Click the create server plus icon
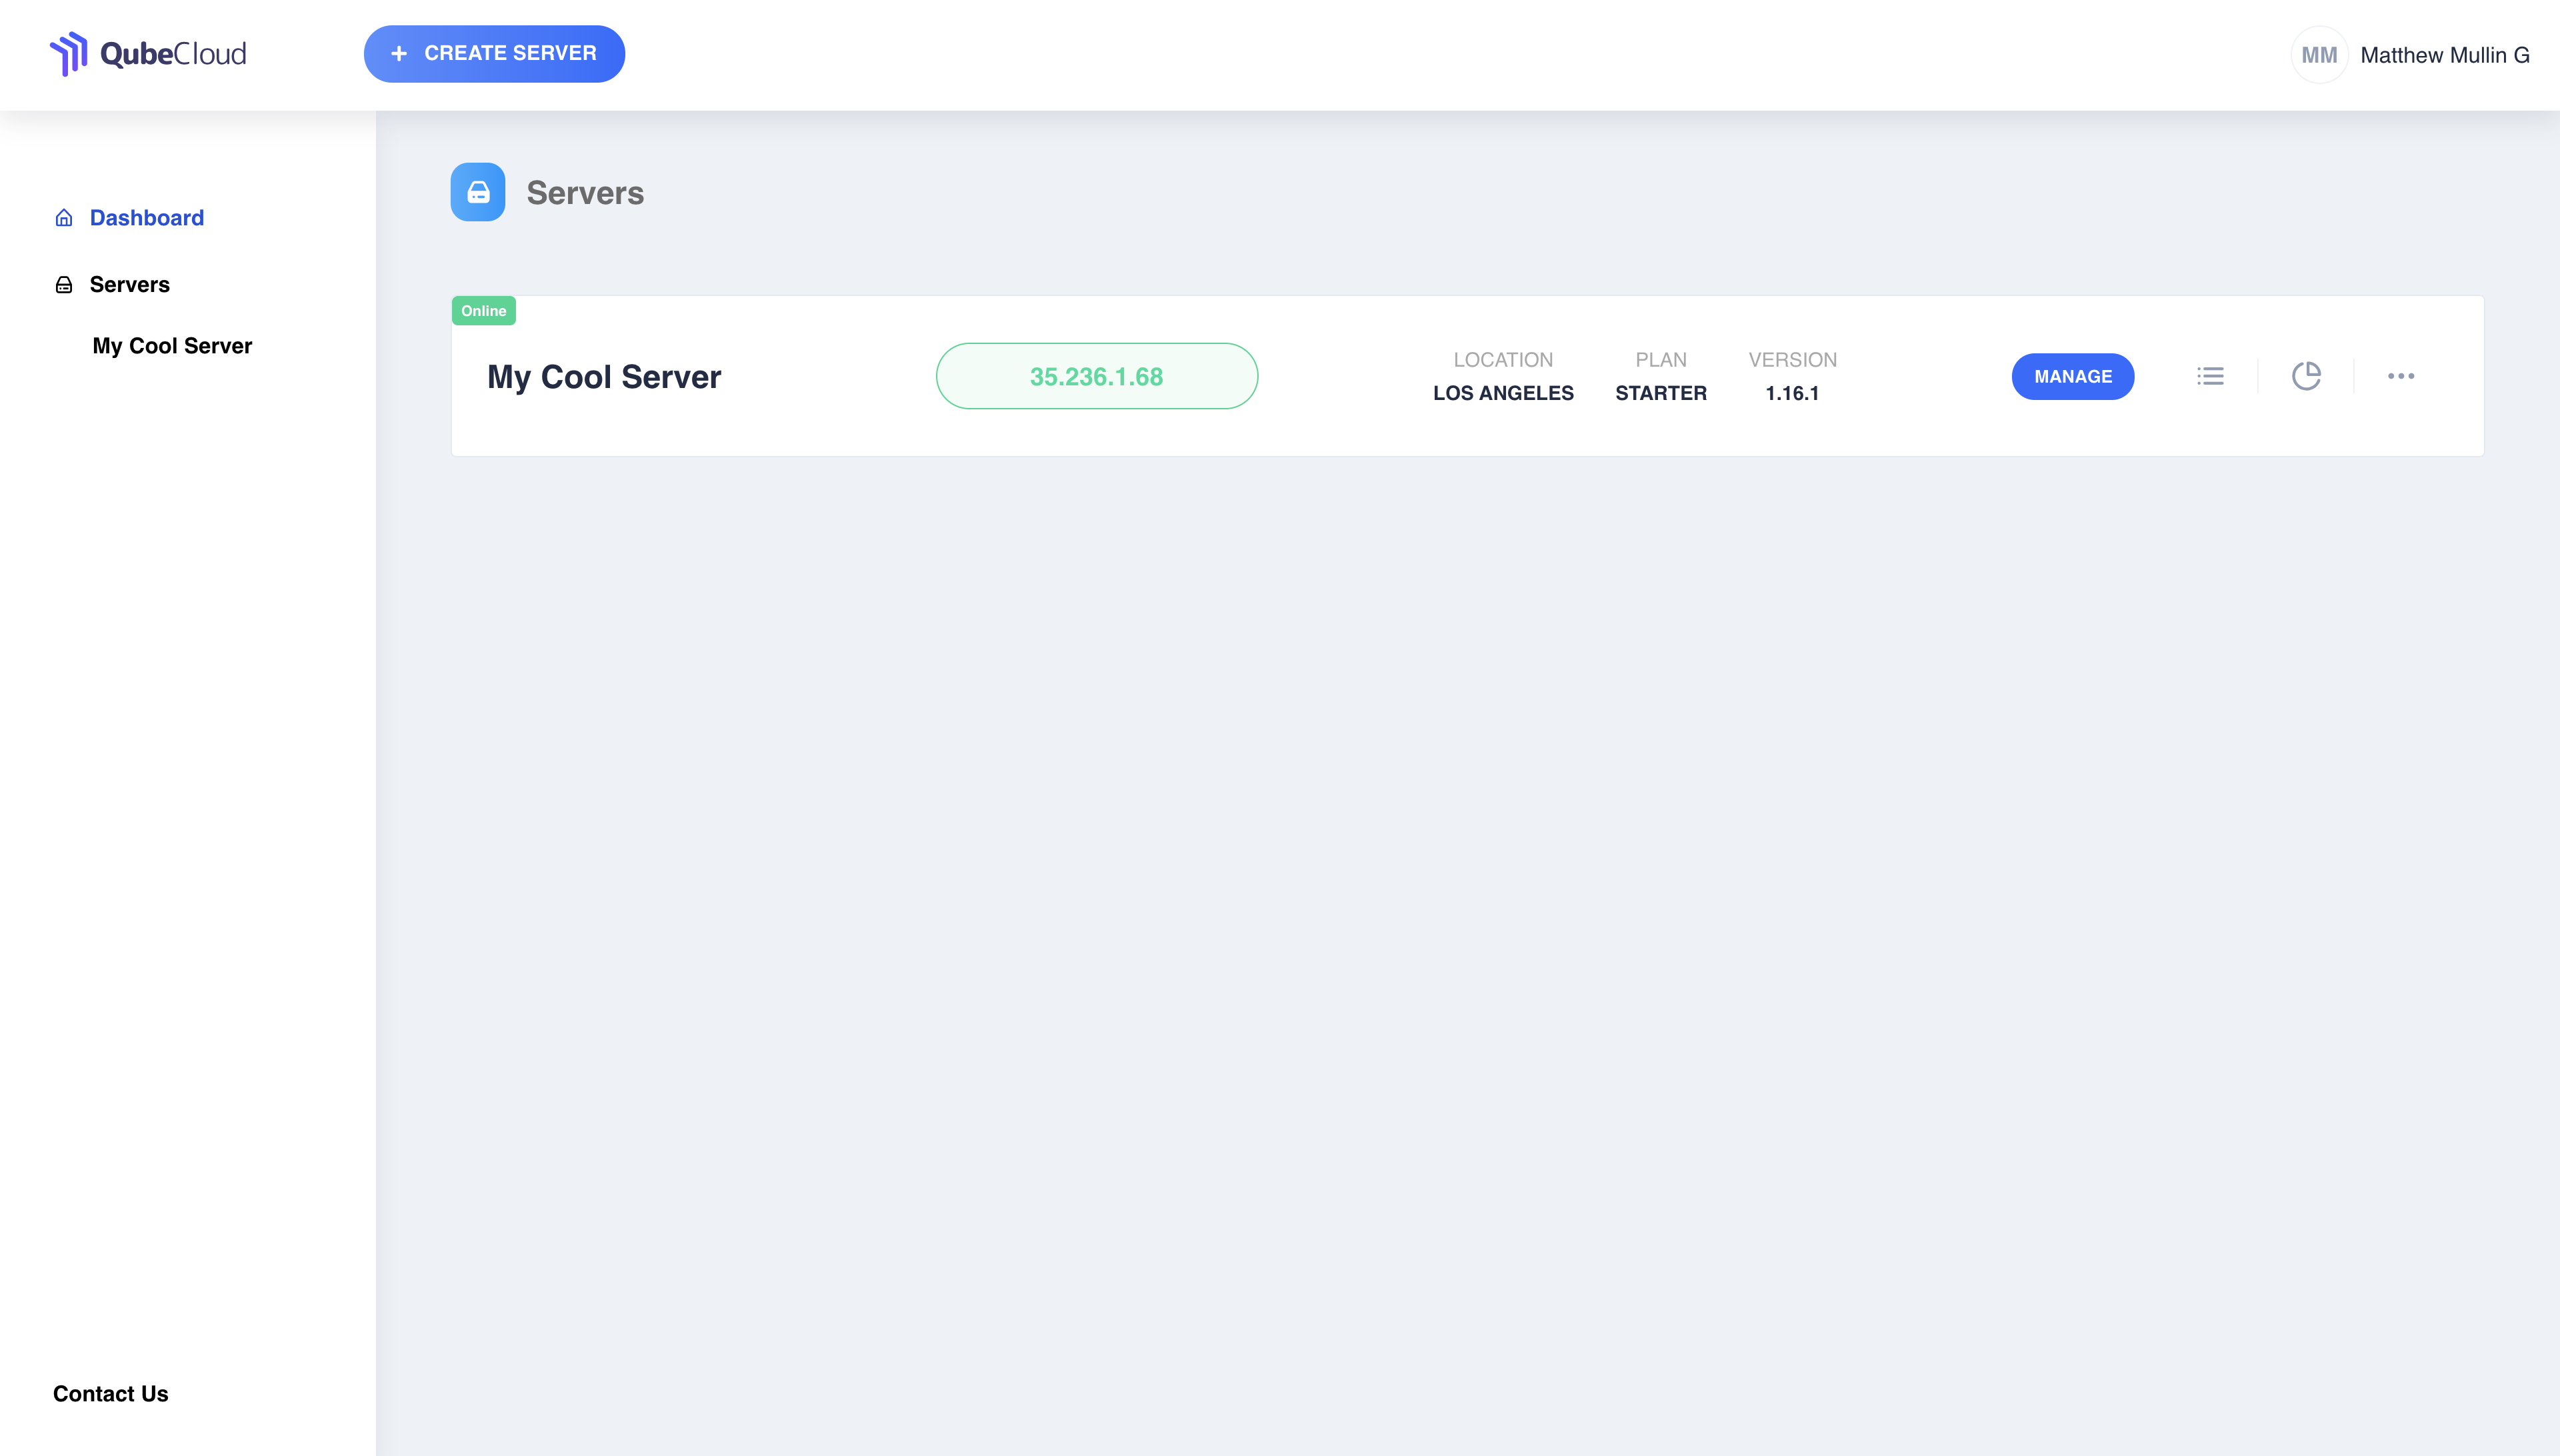The width and height of the screenshot is (2560, 1456). click(x=399, y=53)
